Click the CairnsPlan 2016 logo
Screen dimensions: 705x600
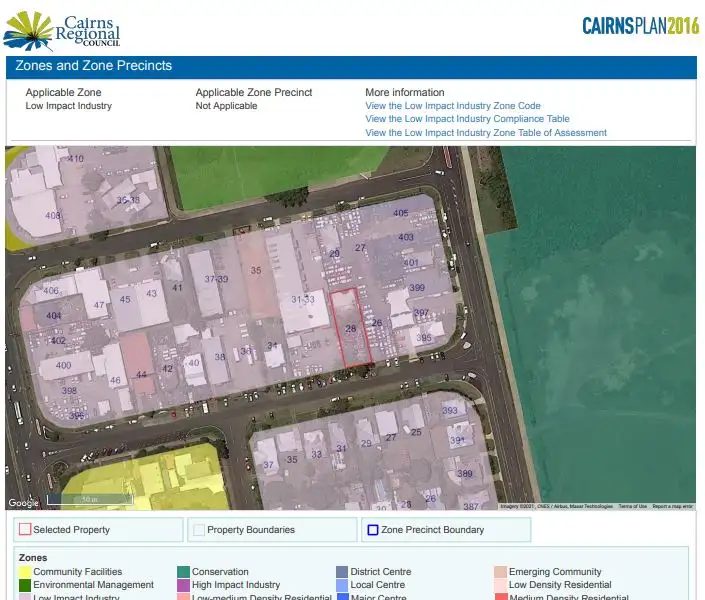640,26
